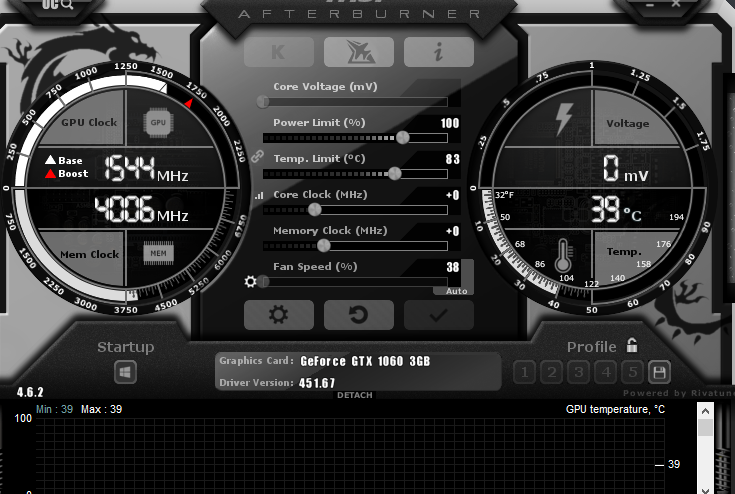Viewport: 735px width, 494px height.
Task: Click the information 'i' button
Action: pos(439,52)
